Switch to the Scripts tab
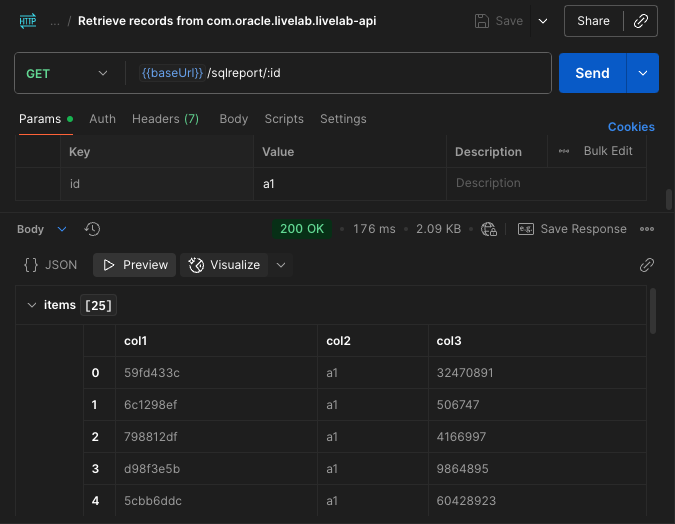The height and width of the screenshot is (524, 675). [284, 119]
